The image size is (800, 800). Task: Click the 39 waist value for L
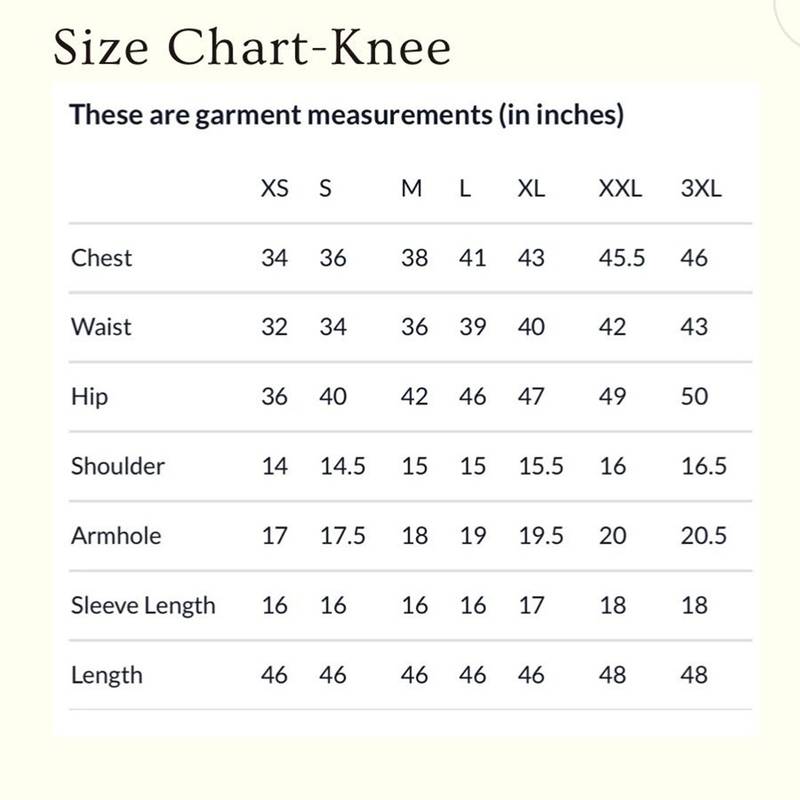(x=472, y=327)
